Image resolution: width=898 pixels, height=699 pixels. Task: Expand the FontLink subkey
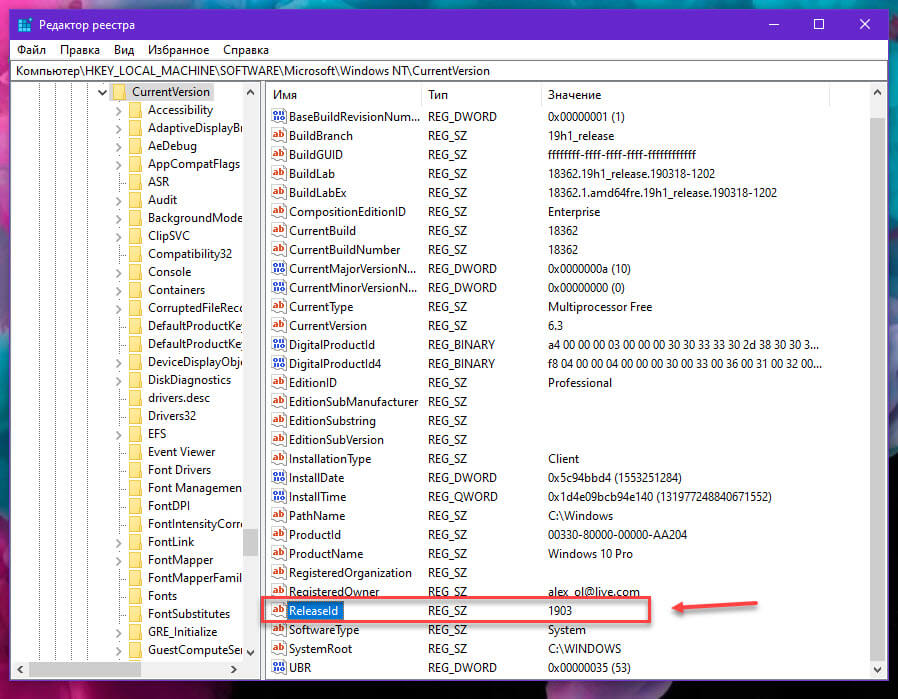point(118,543)
